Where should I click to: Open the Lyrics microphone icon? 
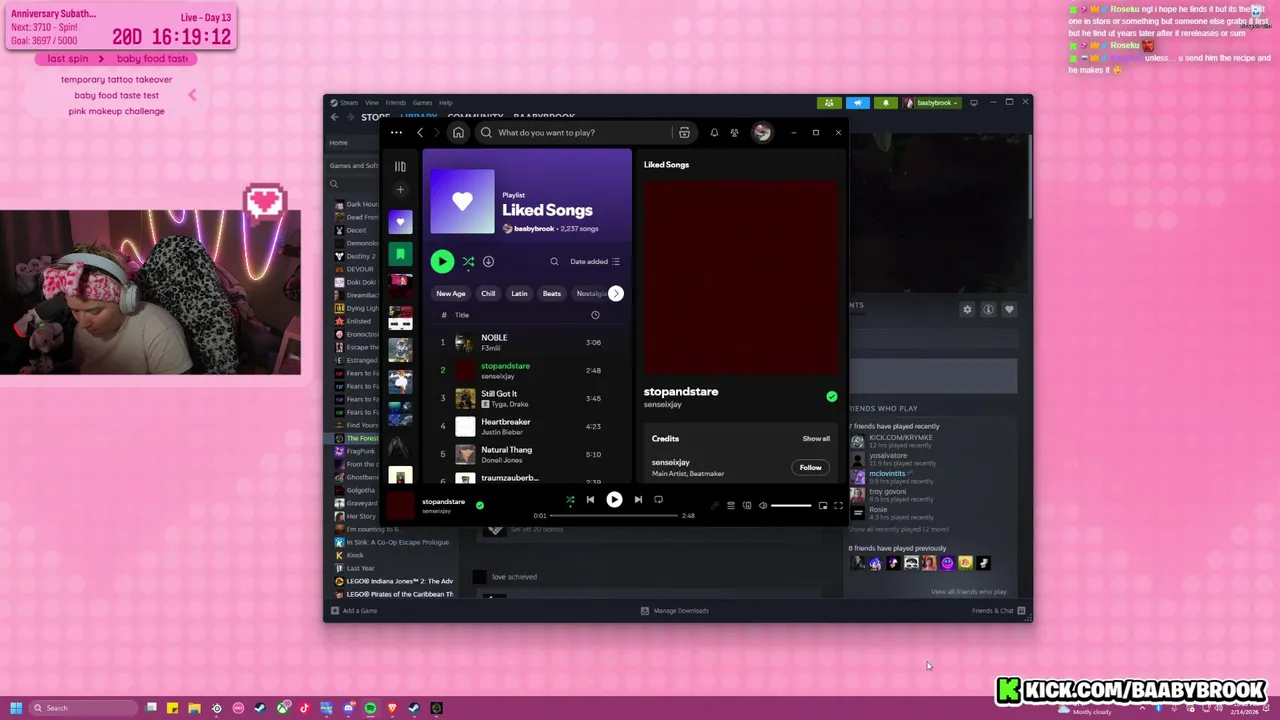pyautogui.click(x=715, y=506)
